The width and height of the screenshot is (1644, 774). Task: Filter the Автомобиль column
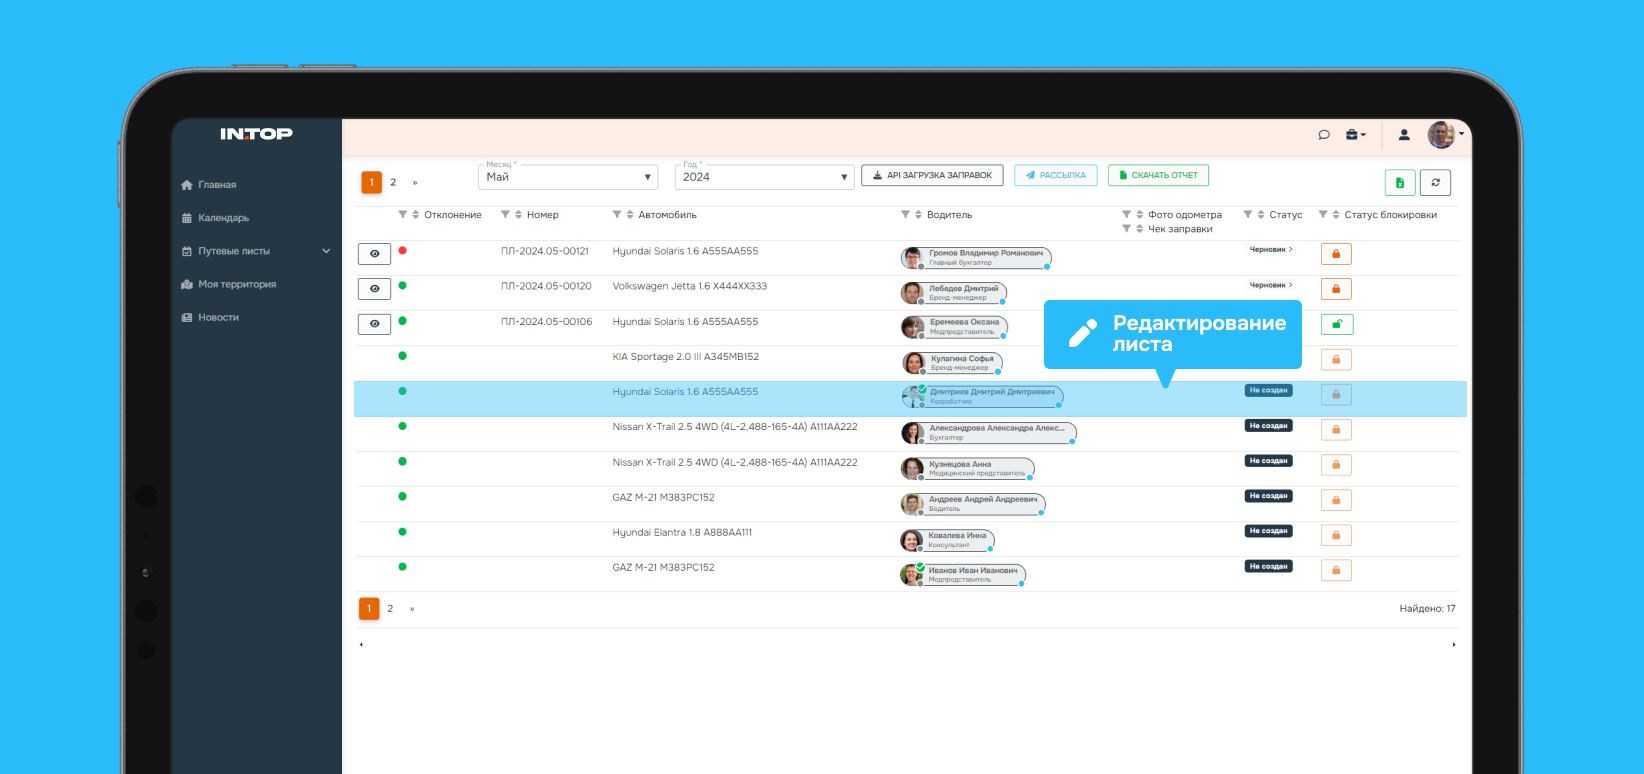[x=617, y=215]
